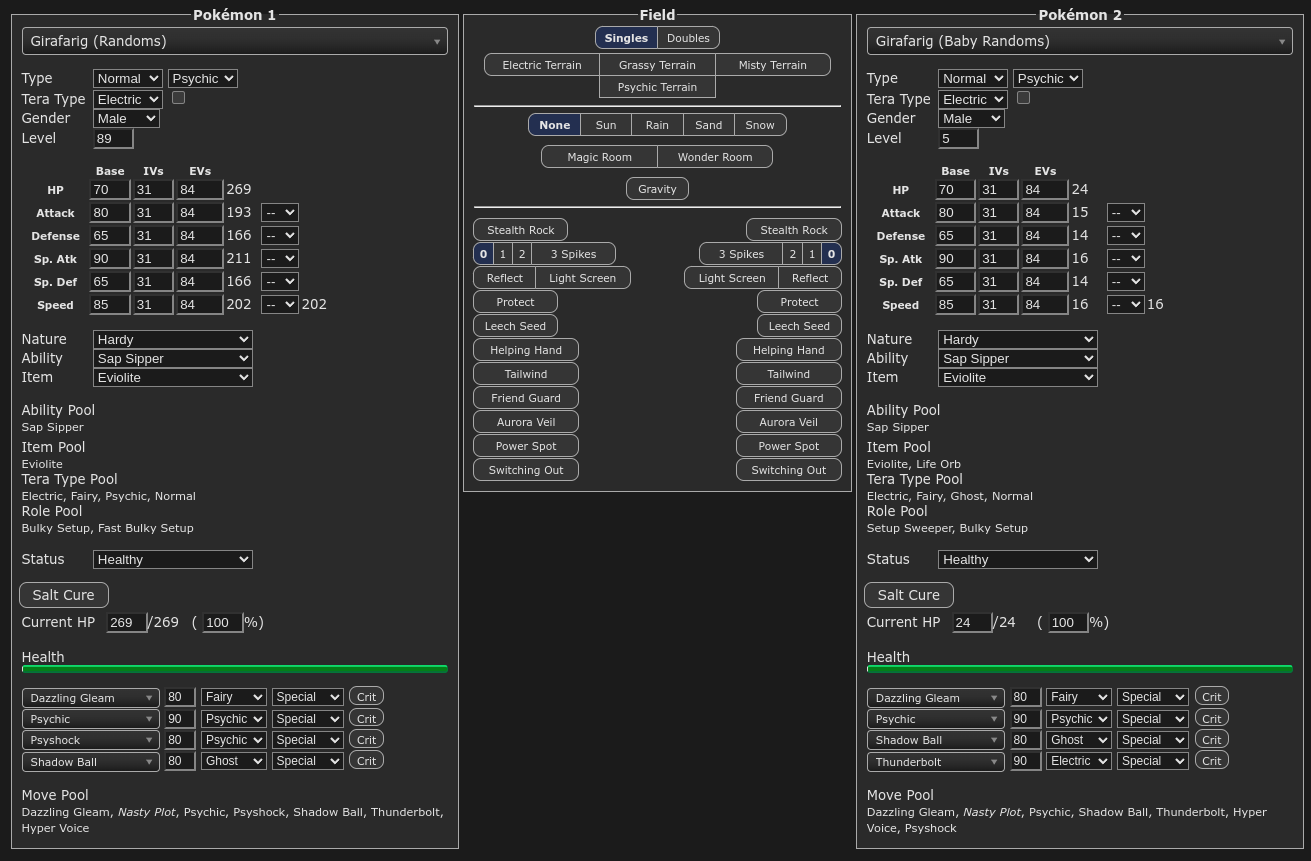Toggle Wonder Room

[x=715, y=157]
